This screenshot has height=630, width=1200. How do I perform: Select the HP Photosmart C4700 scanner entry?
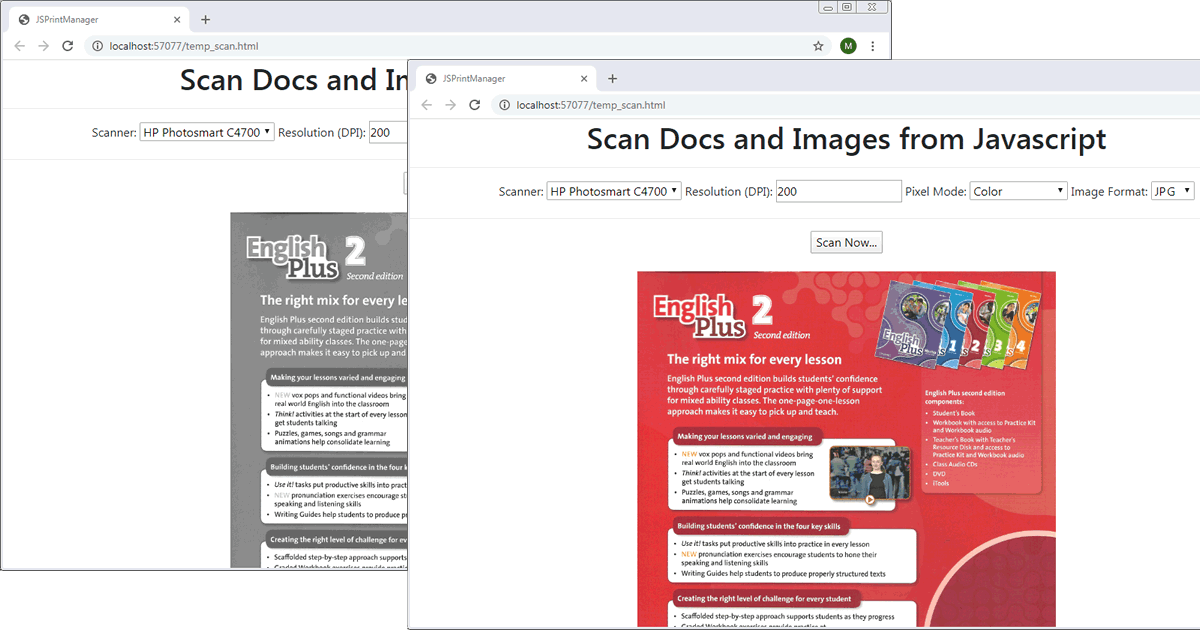click(607, 190)
